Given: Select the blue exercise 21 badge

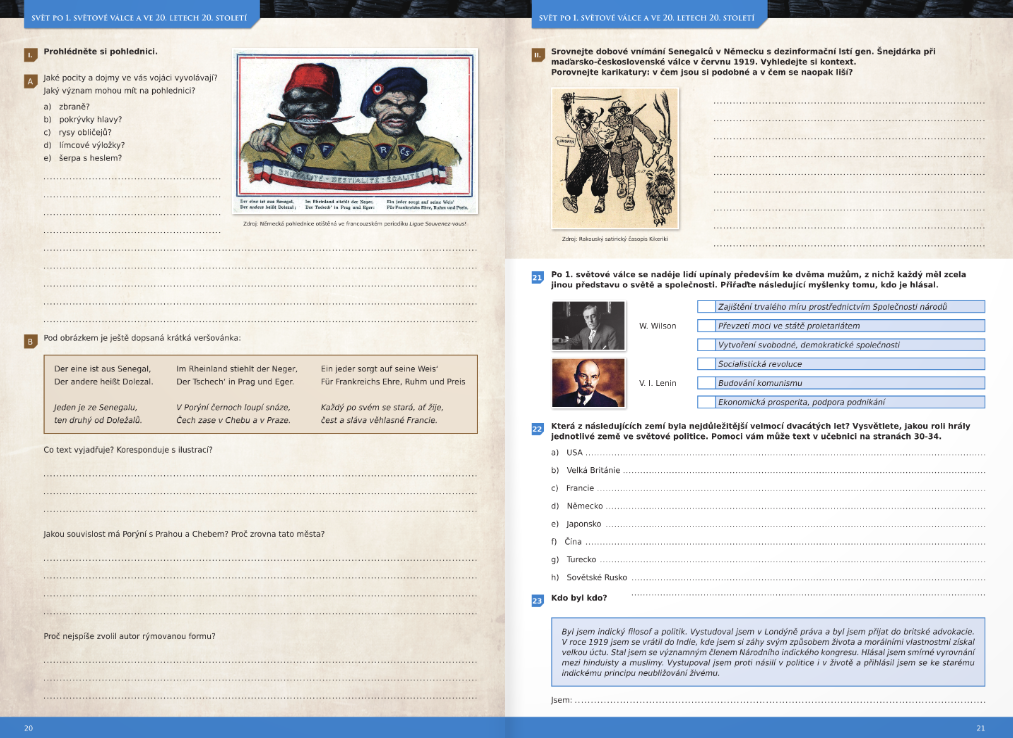Looking at the screenshot, I should click(x=537, y=278).
